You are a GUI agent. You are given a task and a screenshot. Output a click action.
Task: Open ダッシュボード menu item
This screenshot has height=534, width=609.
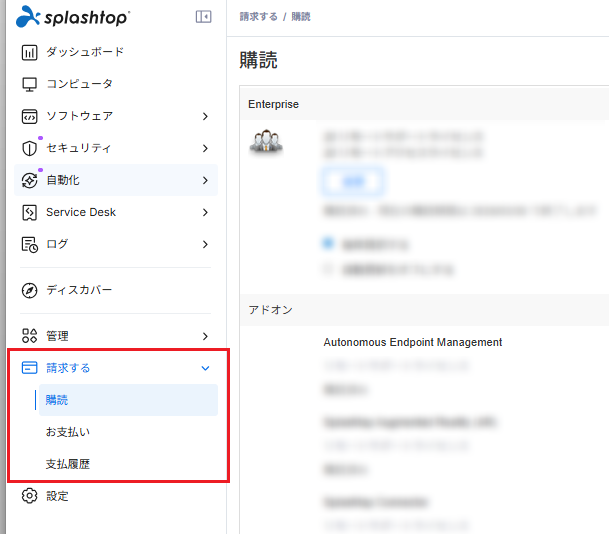pyautogui.click(x=116, y=52)
